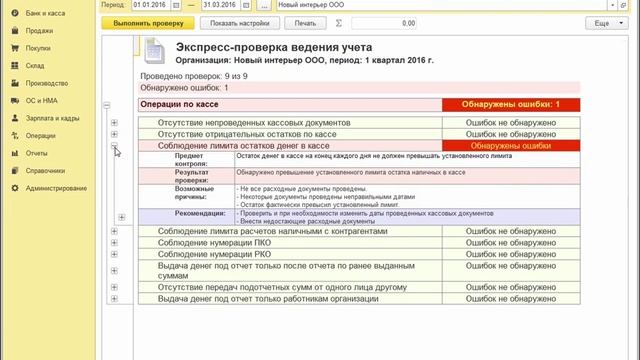Viewport: 640px width, 360px height.
Task: Select the Экспресс-проверка ведения учета title
Action: click(x=274, y=47)
